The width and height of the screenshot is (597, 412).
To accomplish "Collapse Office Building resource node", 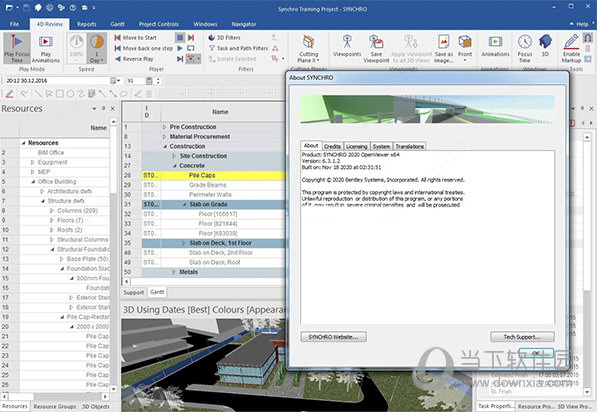I will 33,182.
